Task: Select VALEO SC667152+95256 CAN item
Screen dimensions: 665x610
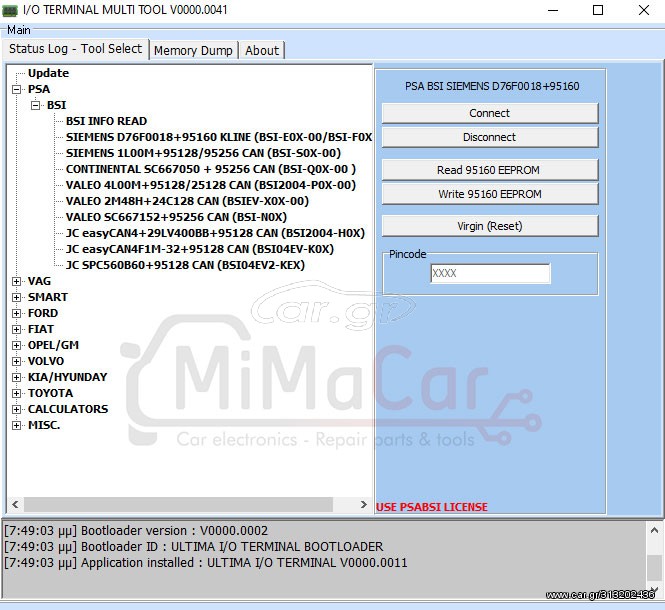Action: pos(176,217)
